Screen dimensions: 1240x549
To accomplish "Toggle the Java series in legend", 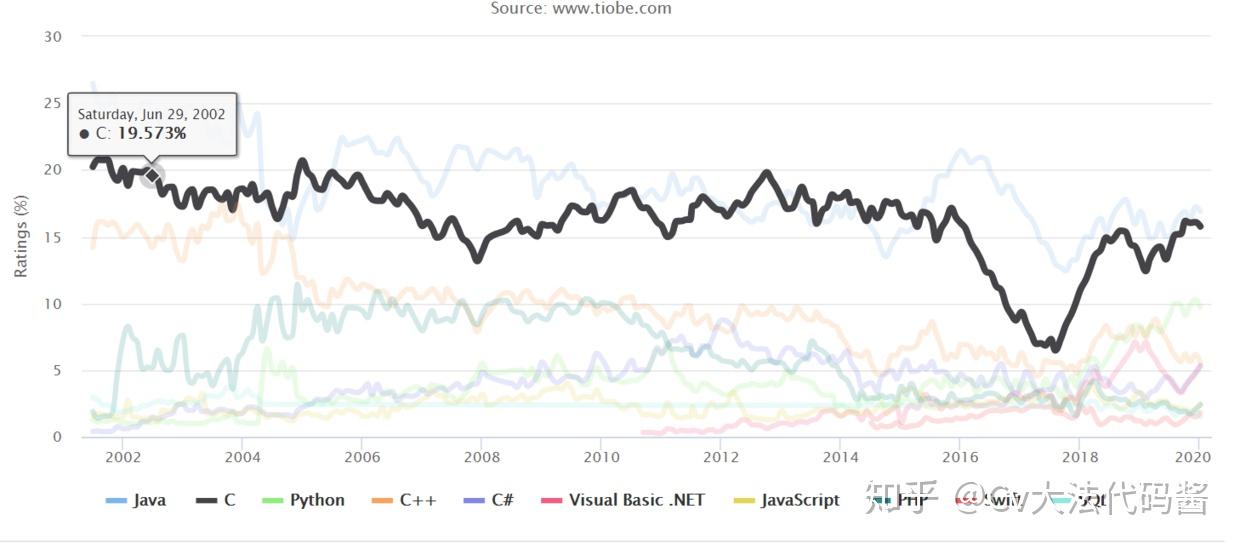I will pos(149,500).
